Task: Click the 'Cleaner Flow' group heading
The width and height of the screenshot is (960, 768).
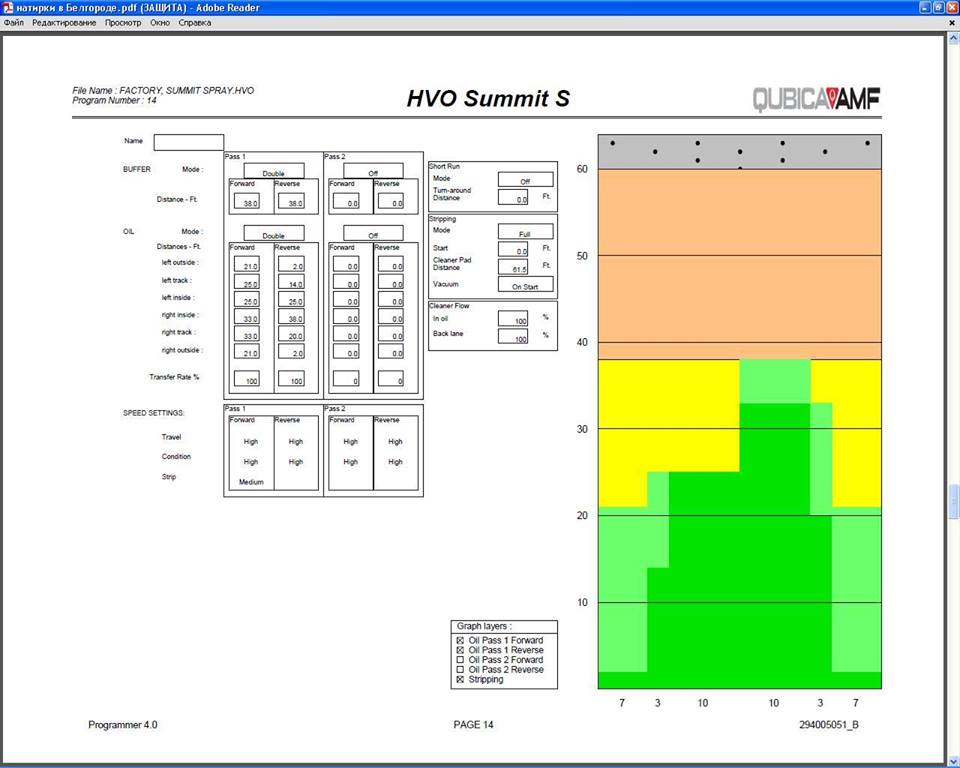Action: (449, 306)
